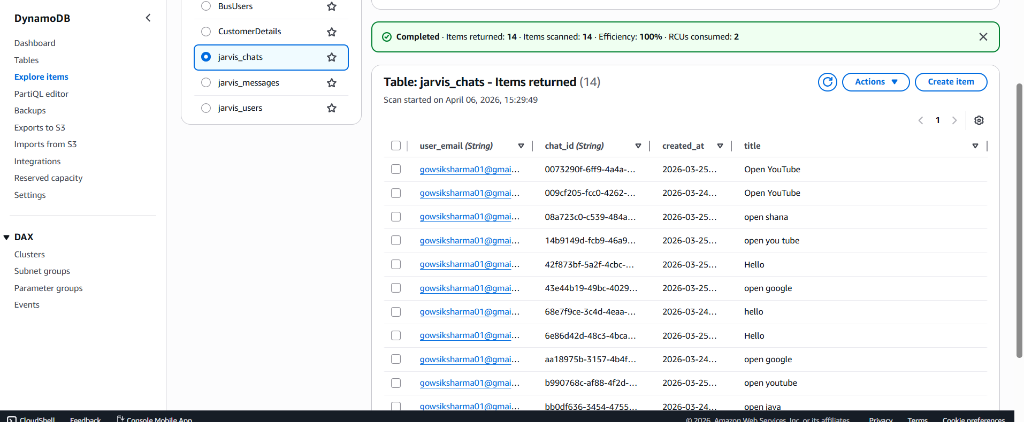
Task: Check the row with chat_id 68e7f9ce
Action: pyautogui.click(x=396, y=312)
